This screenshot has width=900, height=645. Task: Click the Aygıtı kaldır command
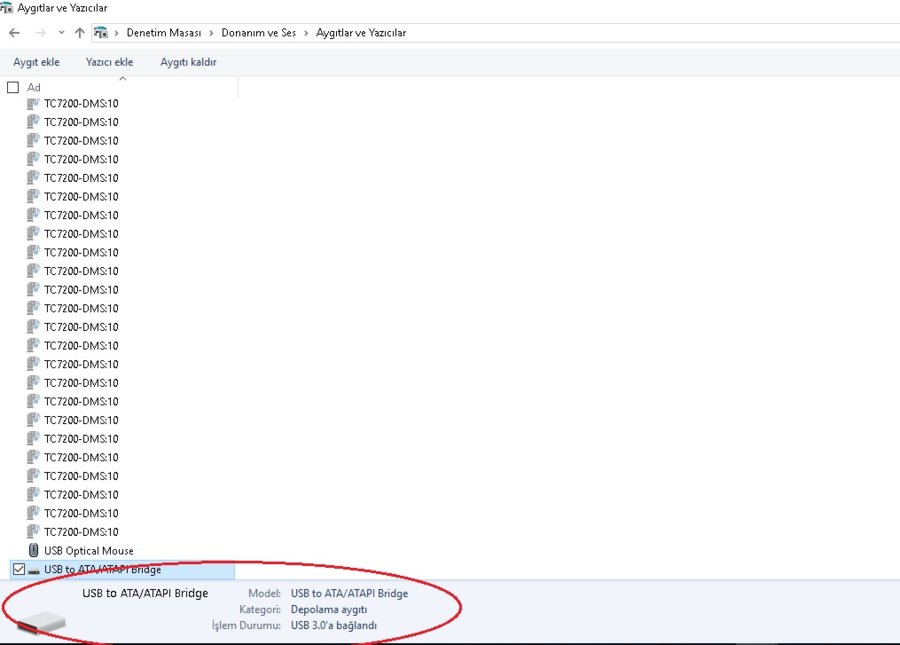click(188, 62)
